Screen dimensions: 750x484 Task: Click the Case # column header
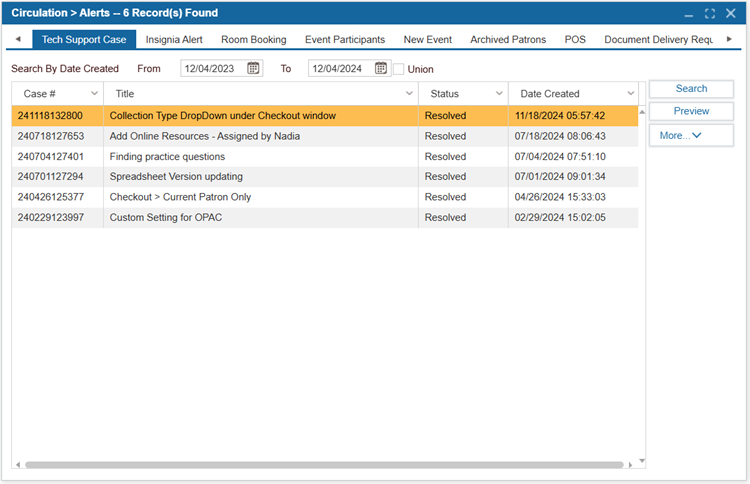click(x=57, y=93)
